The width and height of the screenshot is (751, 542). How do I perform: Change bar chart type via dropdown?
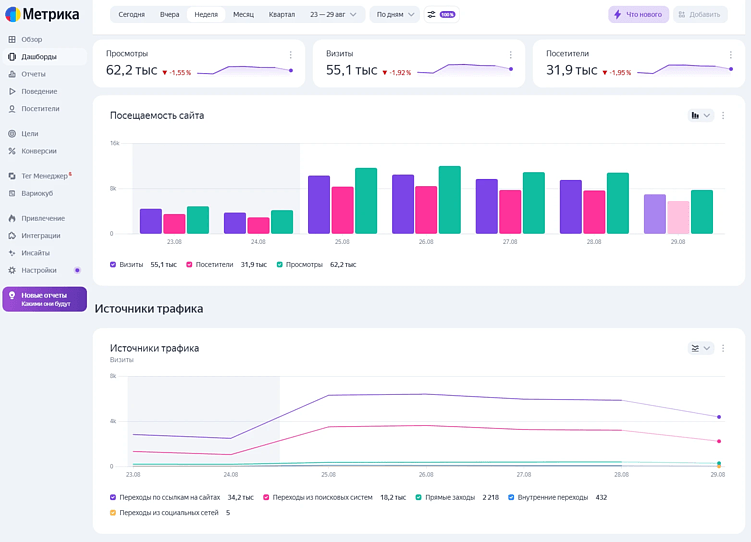coord(700,116)
